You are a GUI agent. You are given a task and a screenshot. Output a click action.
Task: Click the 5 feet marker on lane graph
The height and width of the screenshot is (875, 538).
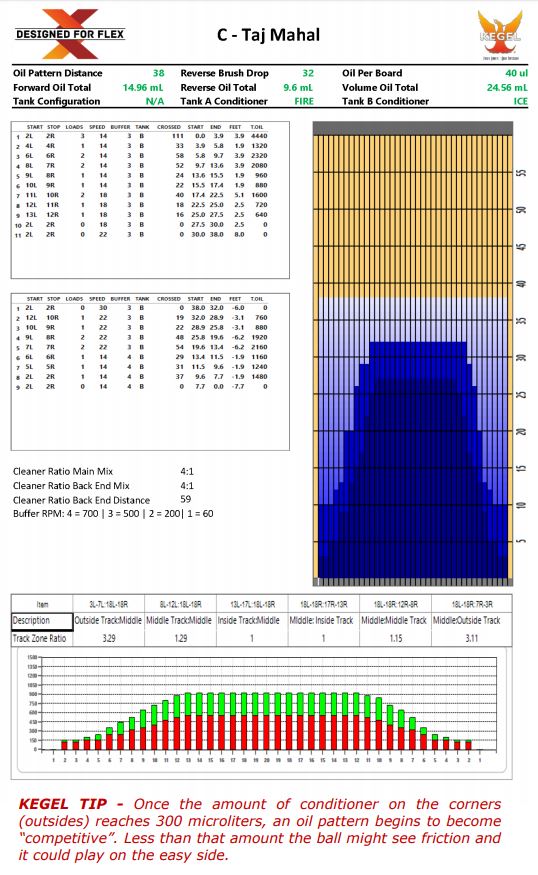point(521,541)
